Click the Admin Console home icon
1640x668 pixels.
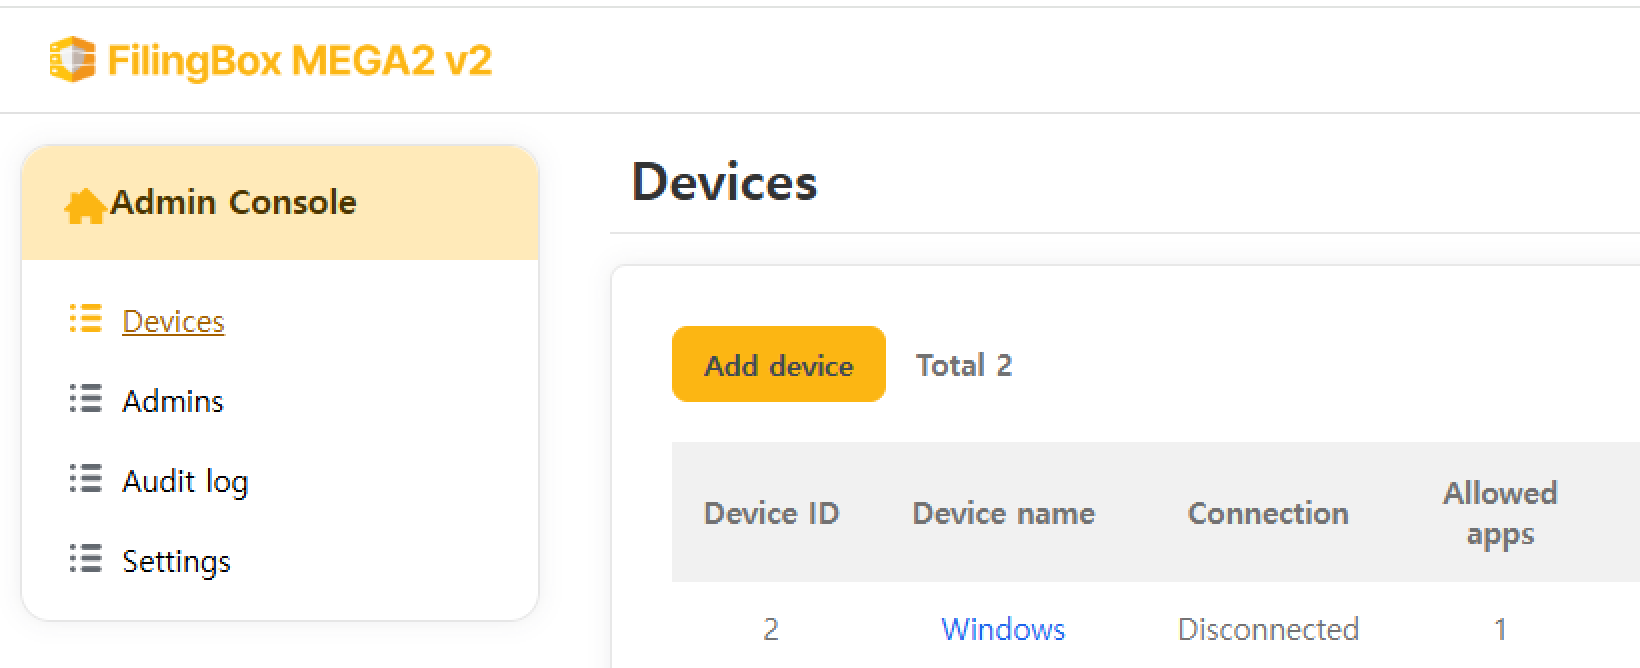coord(85,205)
